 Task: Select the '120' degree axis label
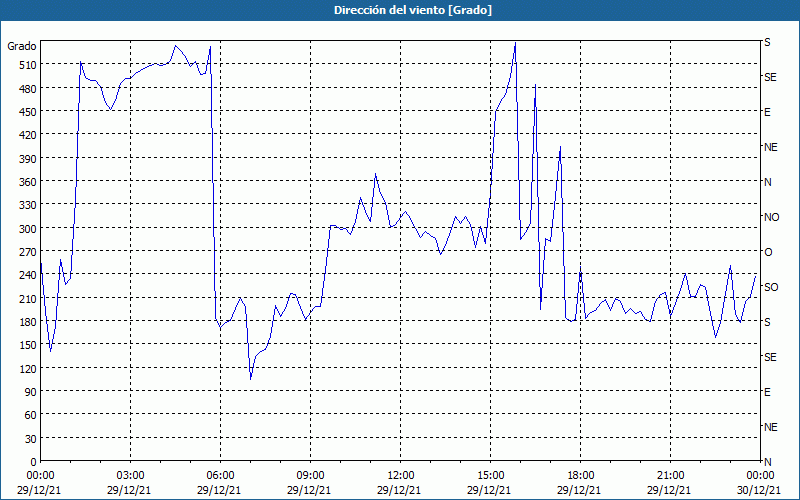28,368
